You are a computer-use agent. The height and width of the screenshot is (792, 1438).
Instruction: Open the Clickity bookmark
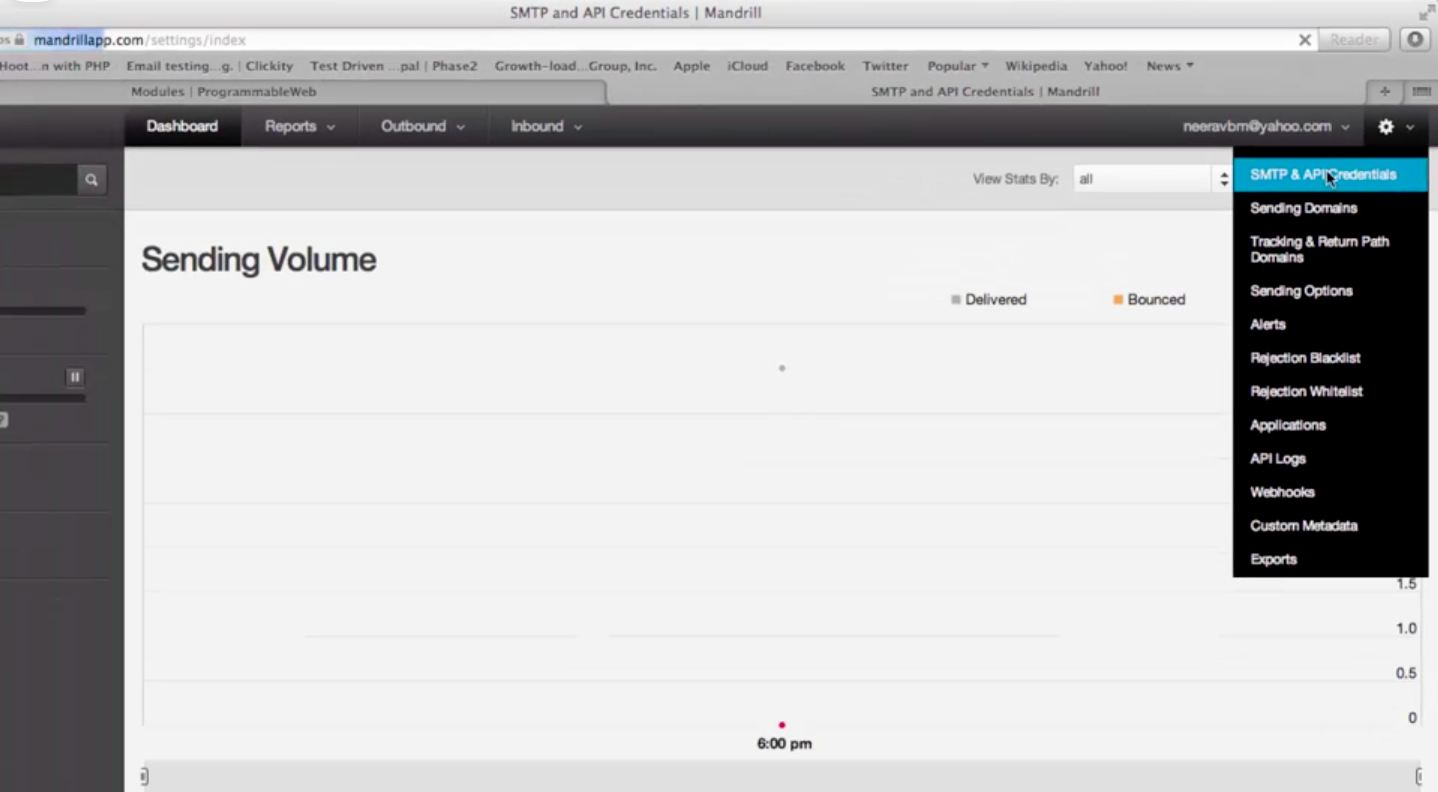269,66
